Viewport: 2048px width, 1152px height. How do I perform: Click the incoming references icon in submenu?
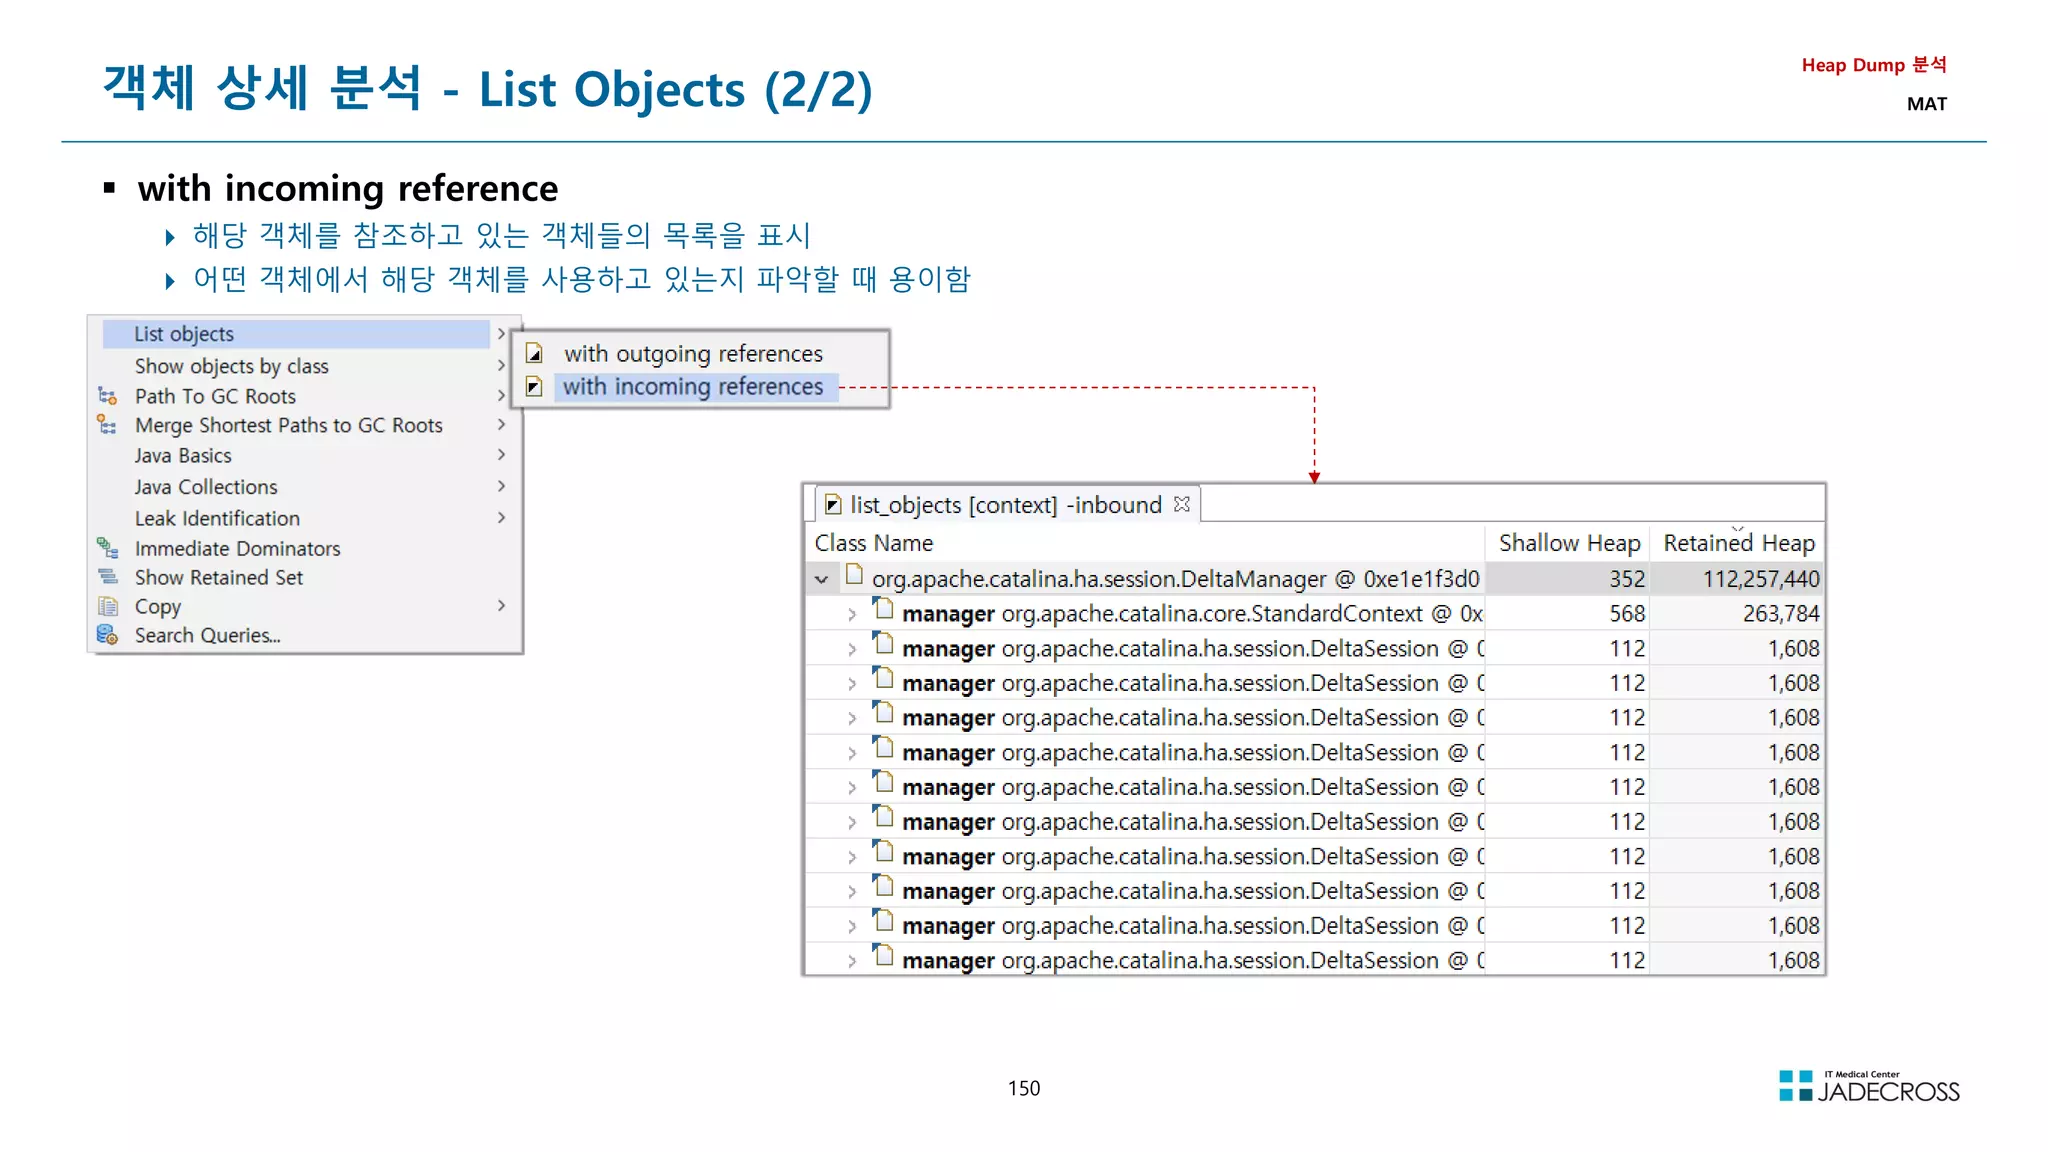click(x=535, y=387)
